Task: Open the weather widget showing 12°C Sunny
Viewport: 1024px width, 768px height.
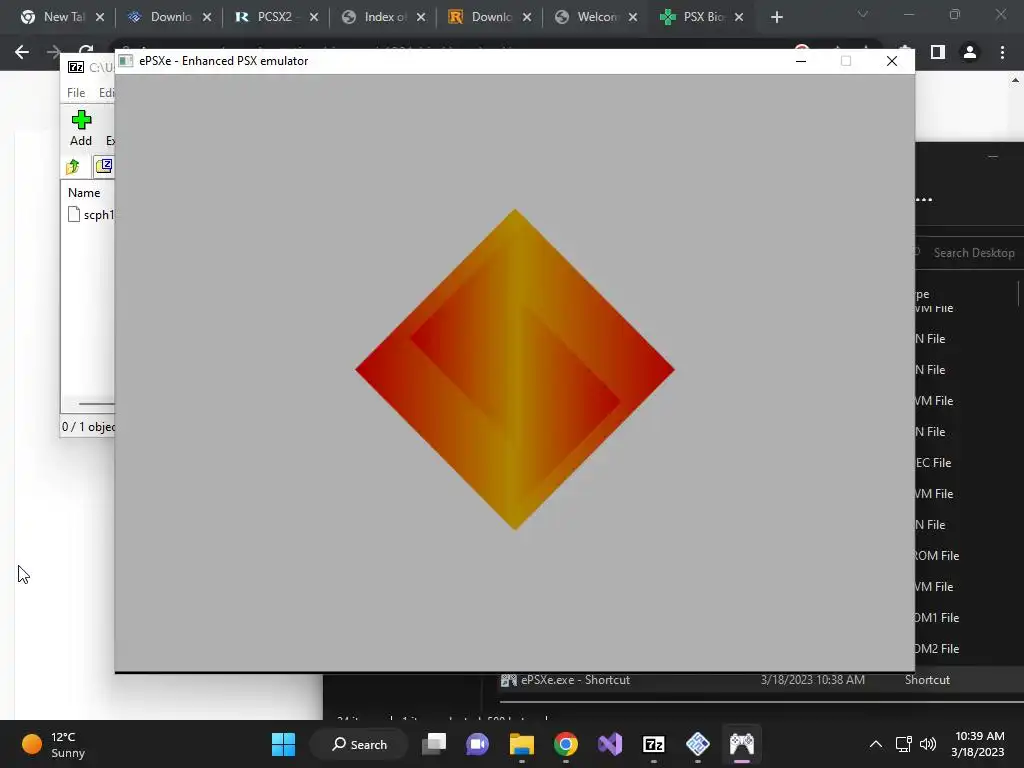Action: [54, 744]
